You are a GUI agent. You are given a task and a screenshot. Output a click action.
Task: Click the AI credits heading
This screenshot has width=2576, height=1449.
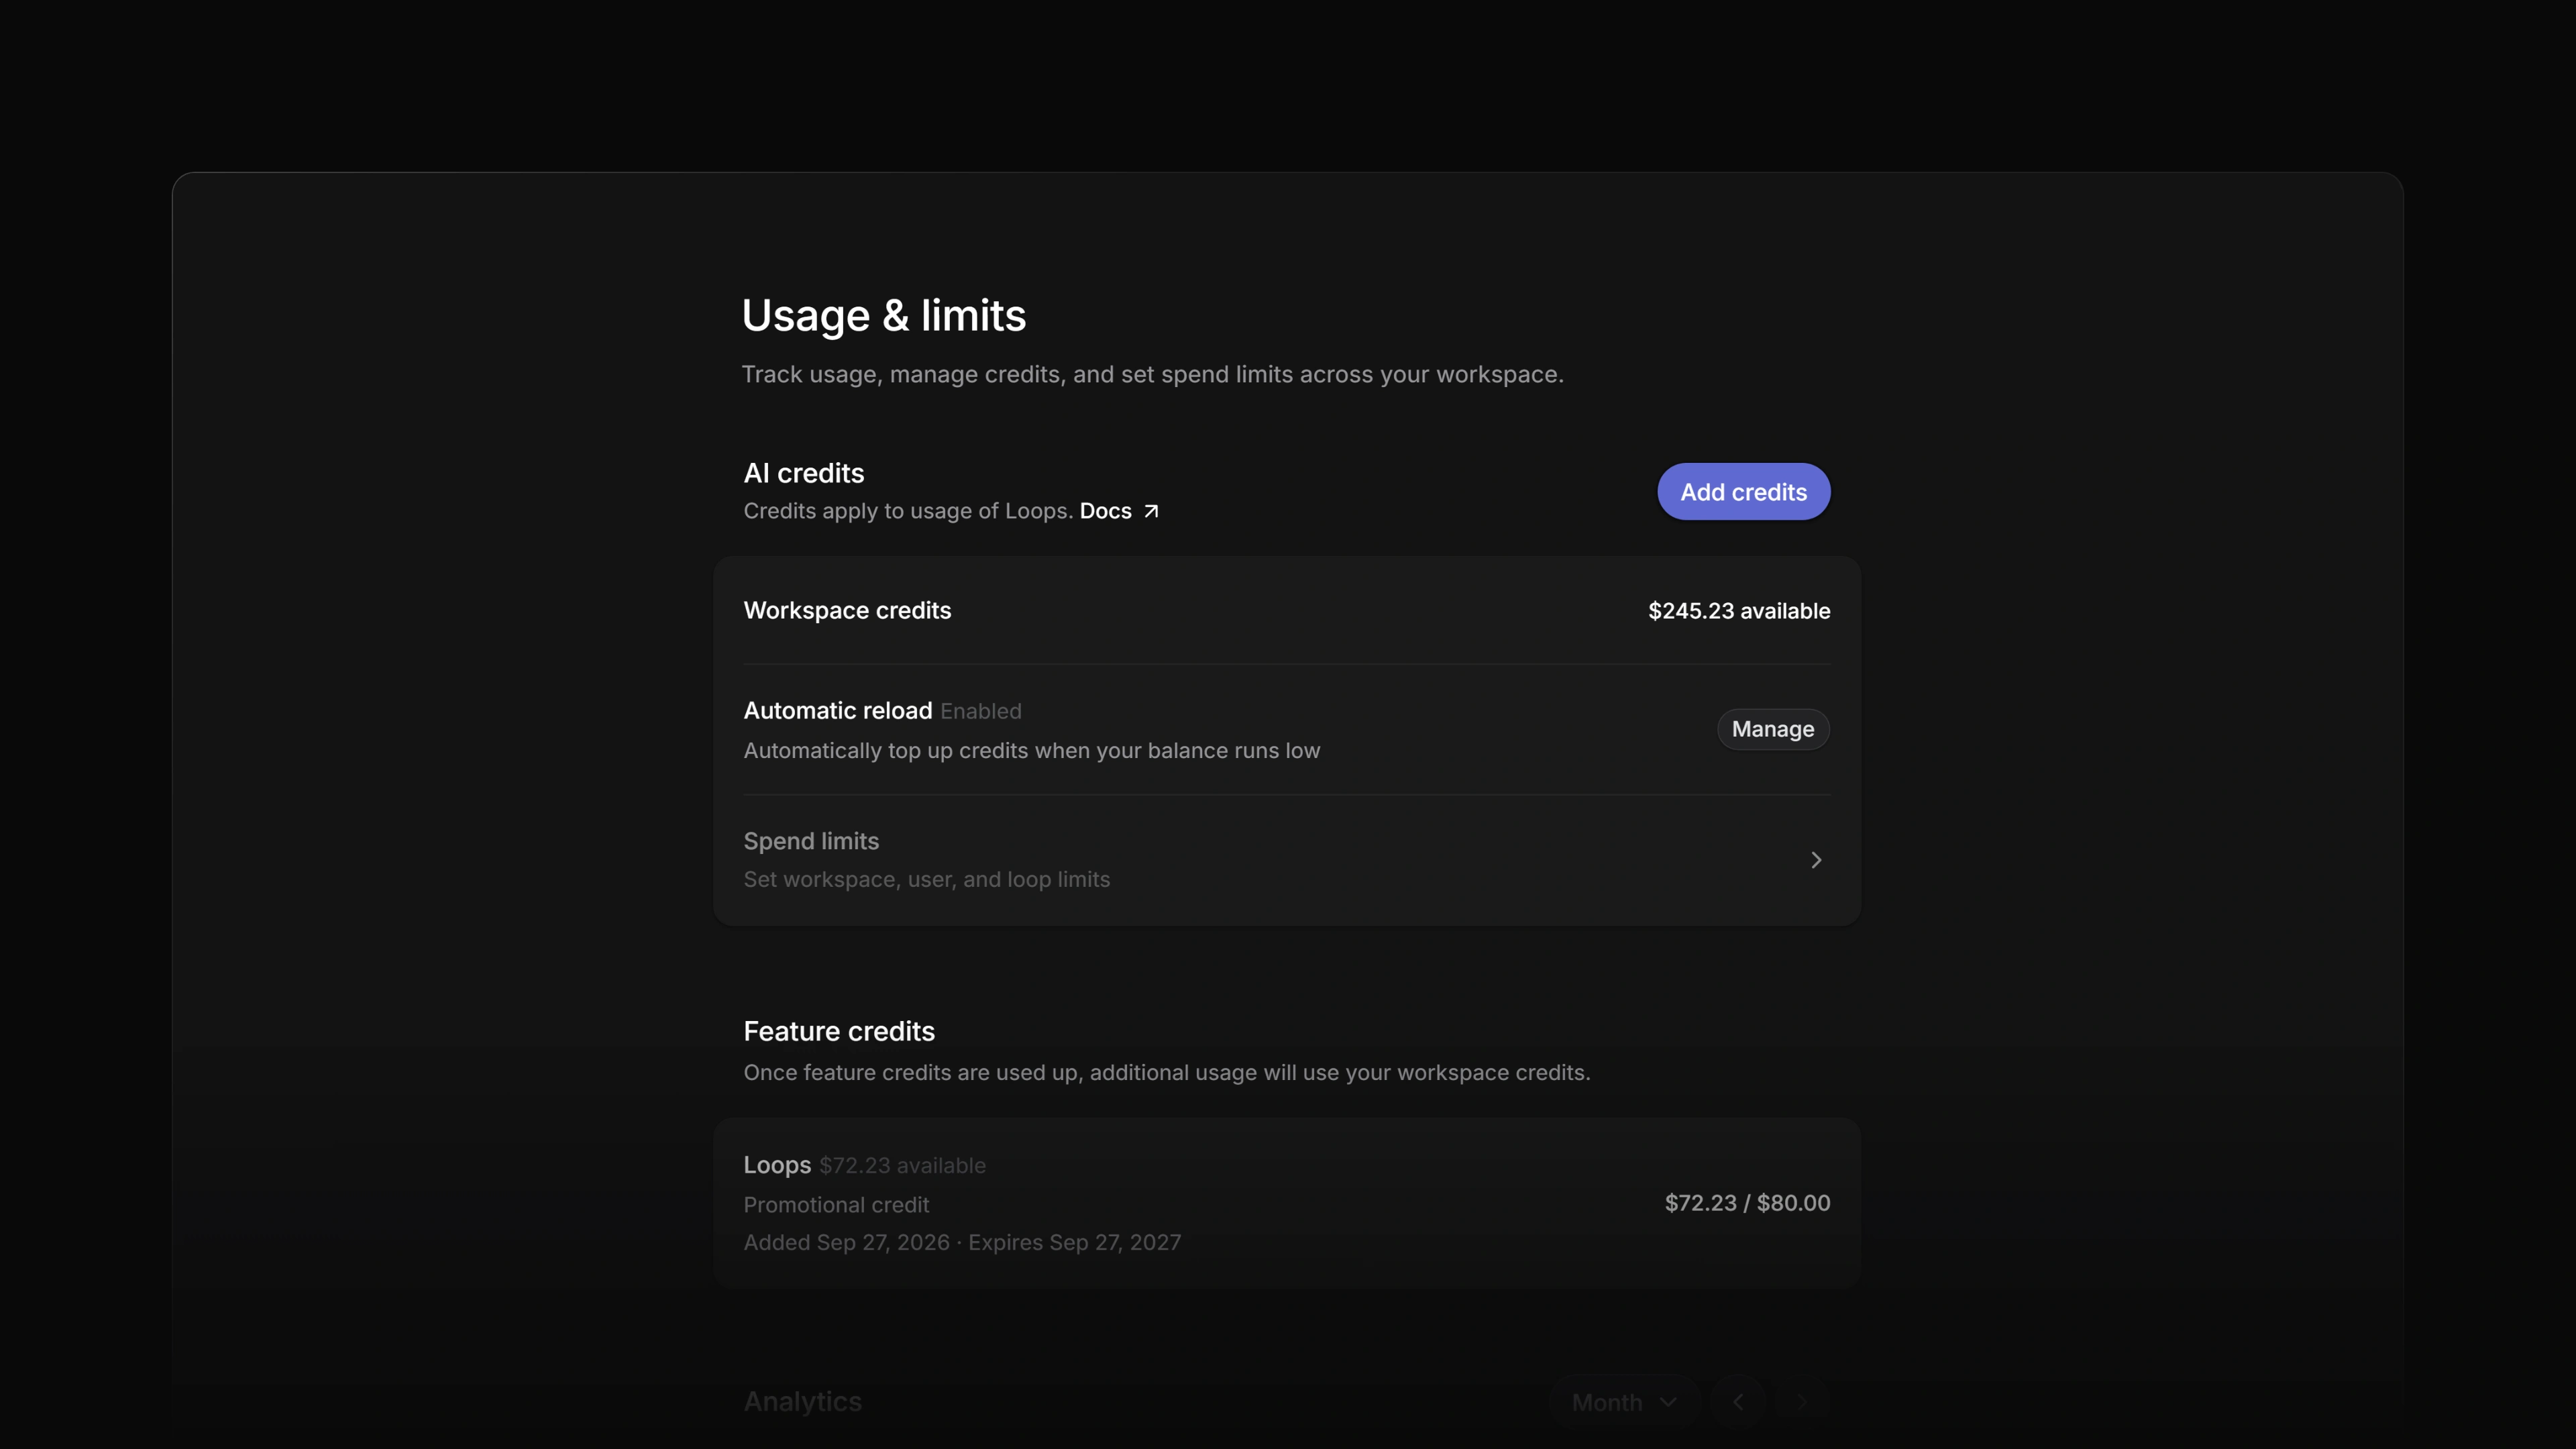pyautogui.click(x=803, y=473)
